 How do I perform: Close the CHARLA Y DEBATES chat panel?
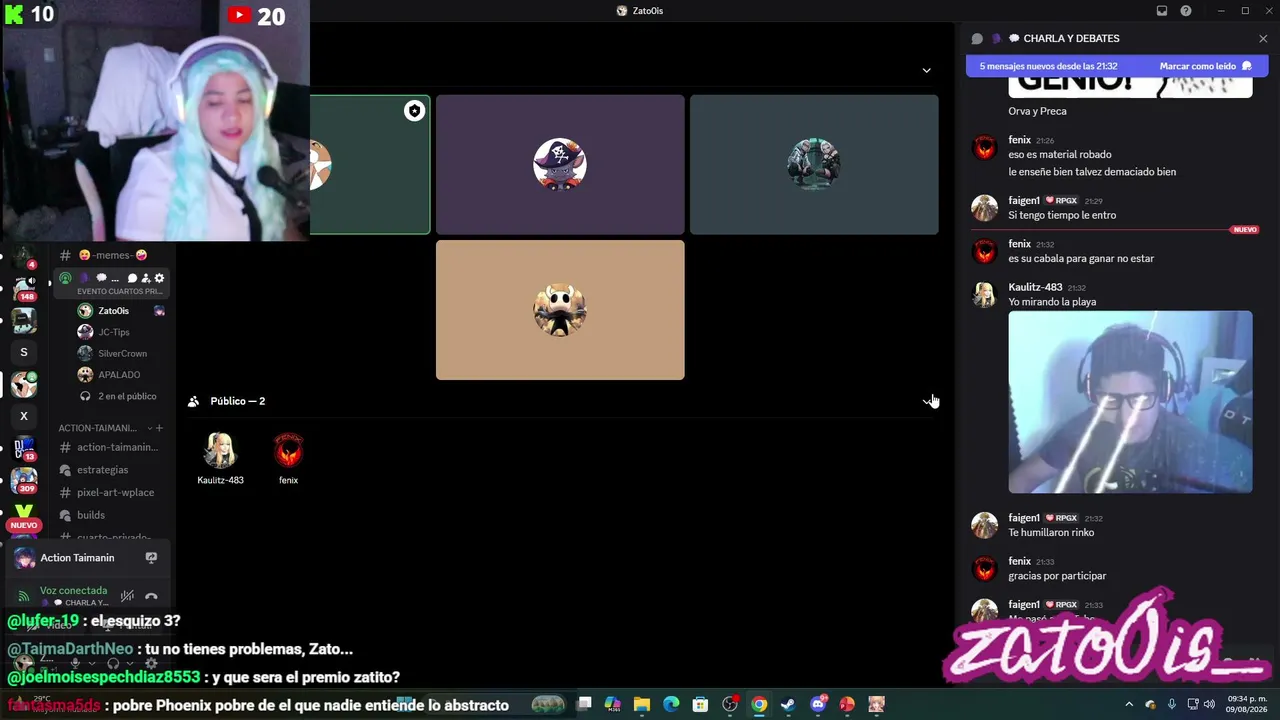[x=1263, y=39]
